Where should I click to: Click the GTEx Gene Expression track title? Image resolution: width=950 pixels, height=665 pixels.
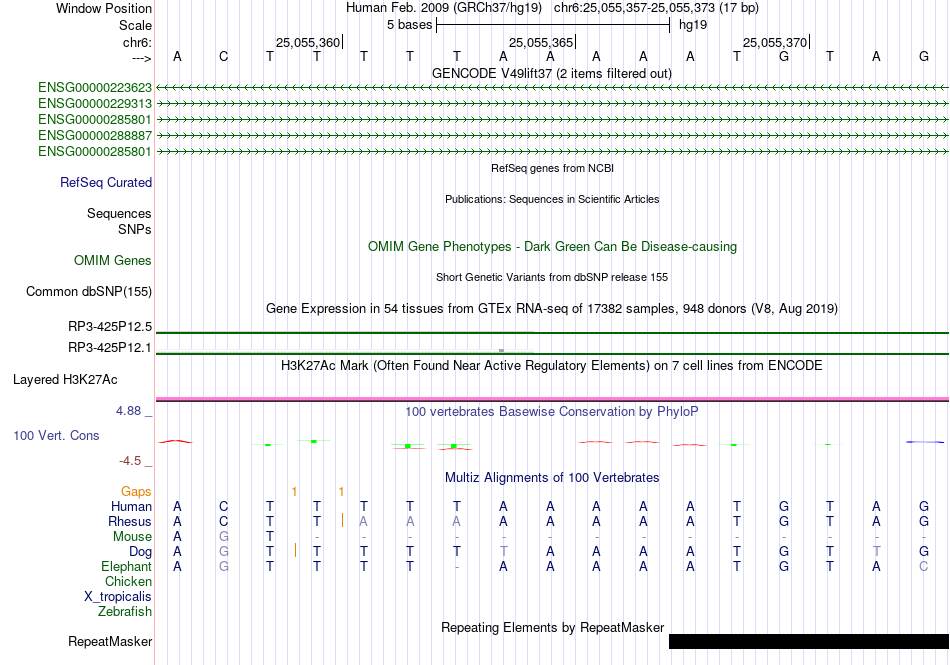pyautogui.click(x=552, y=308)
